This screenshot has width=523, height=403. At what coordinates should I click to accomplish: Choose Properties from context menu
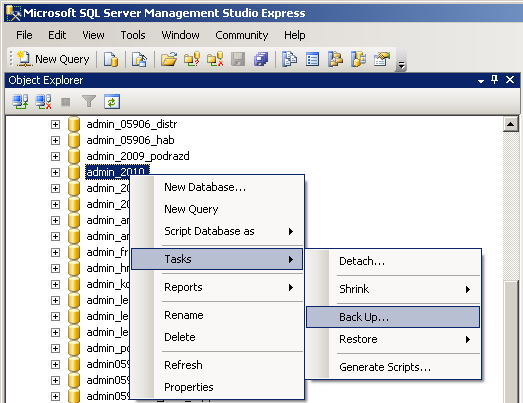217,387
